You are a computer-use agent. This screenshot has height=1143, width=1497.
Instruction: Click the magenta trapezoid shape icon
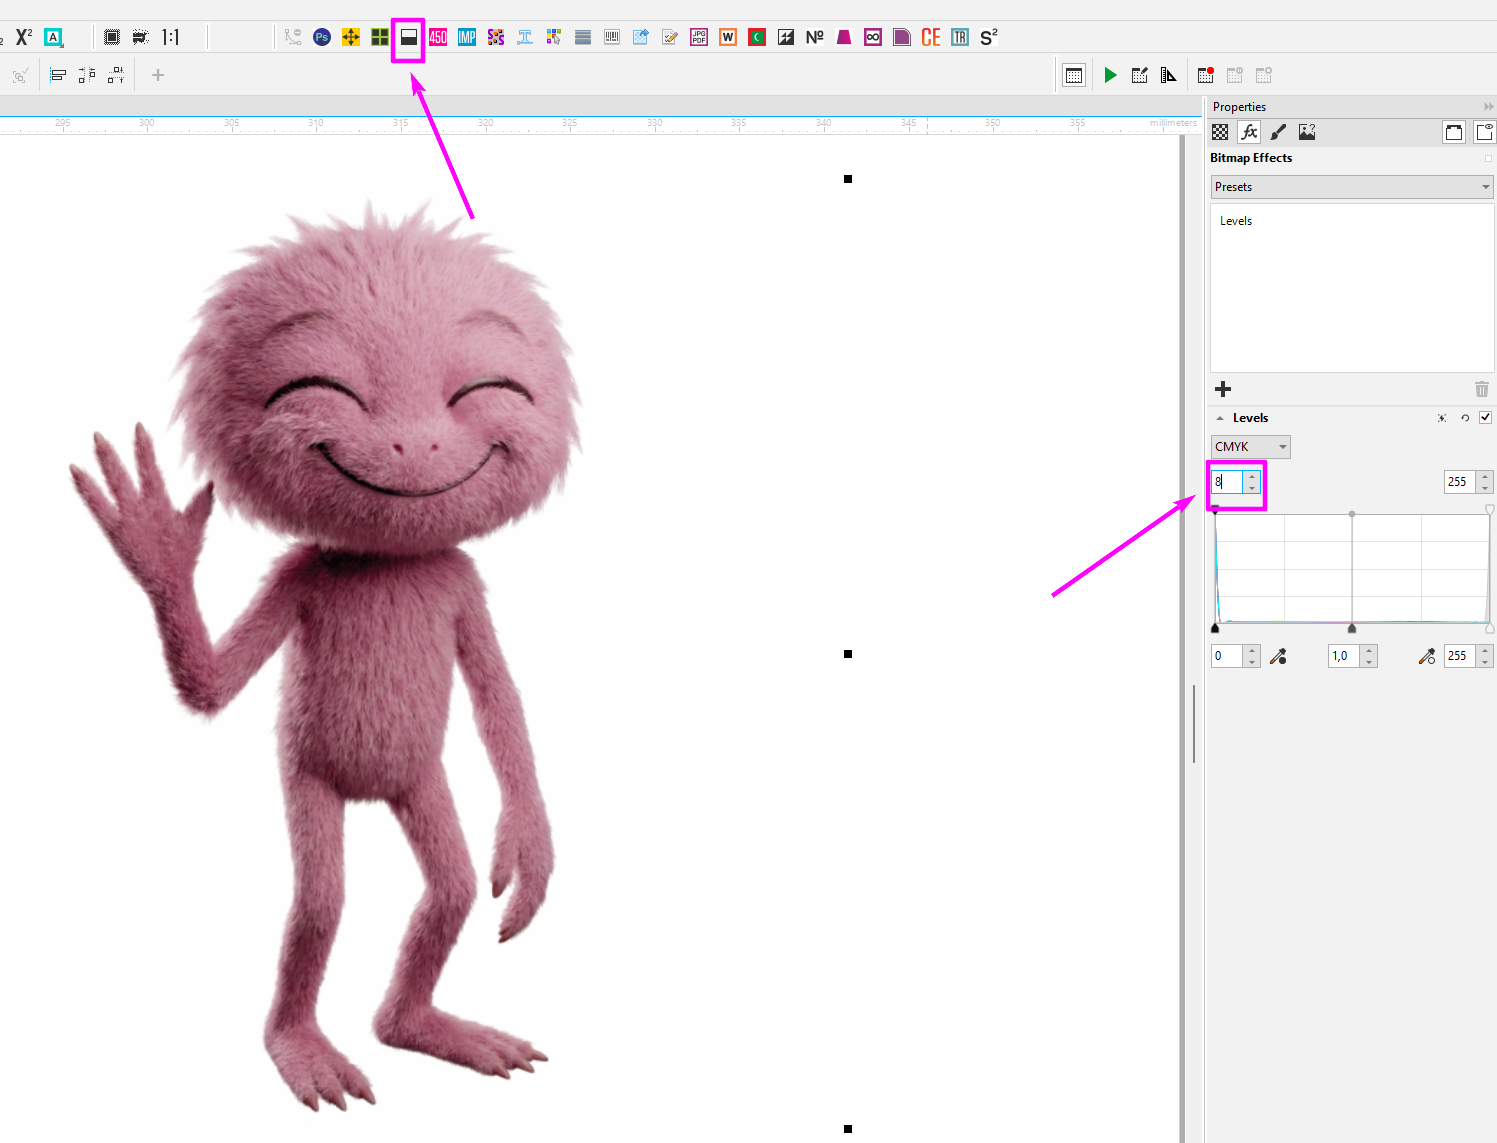[x=844, y=37]
